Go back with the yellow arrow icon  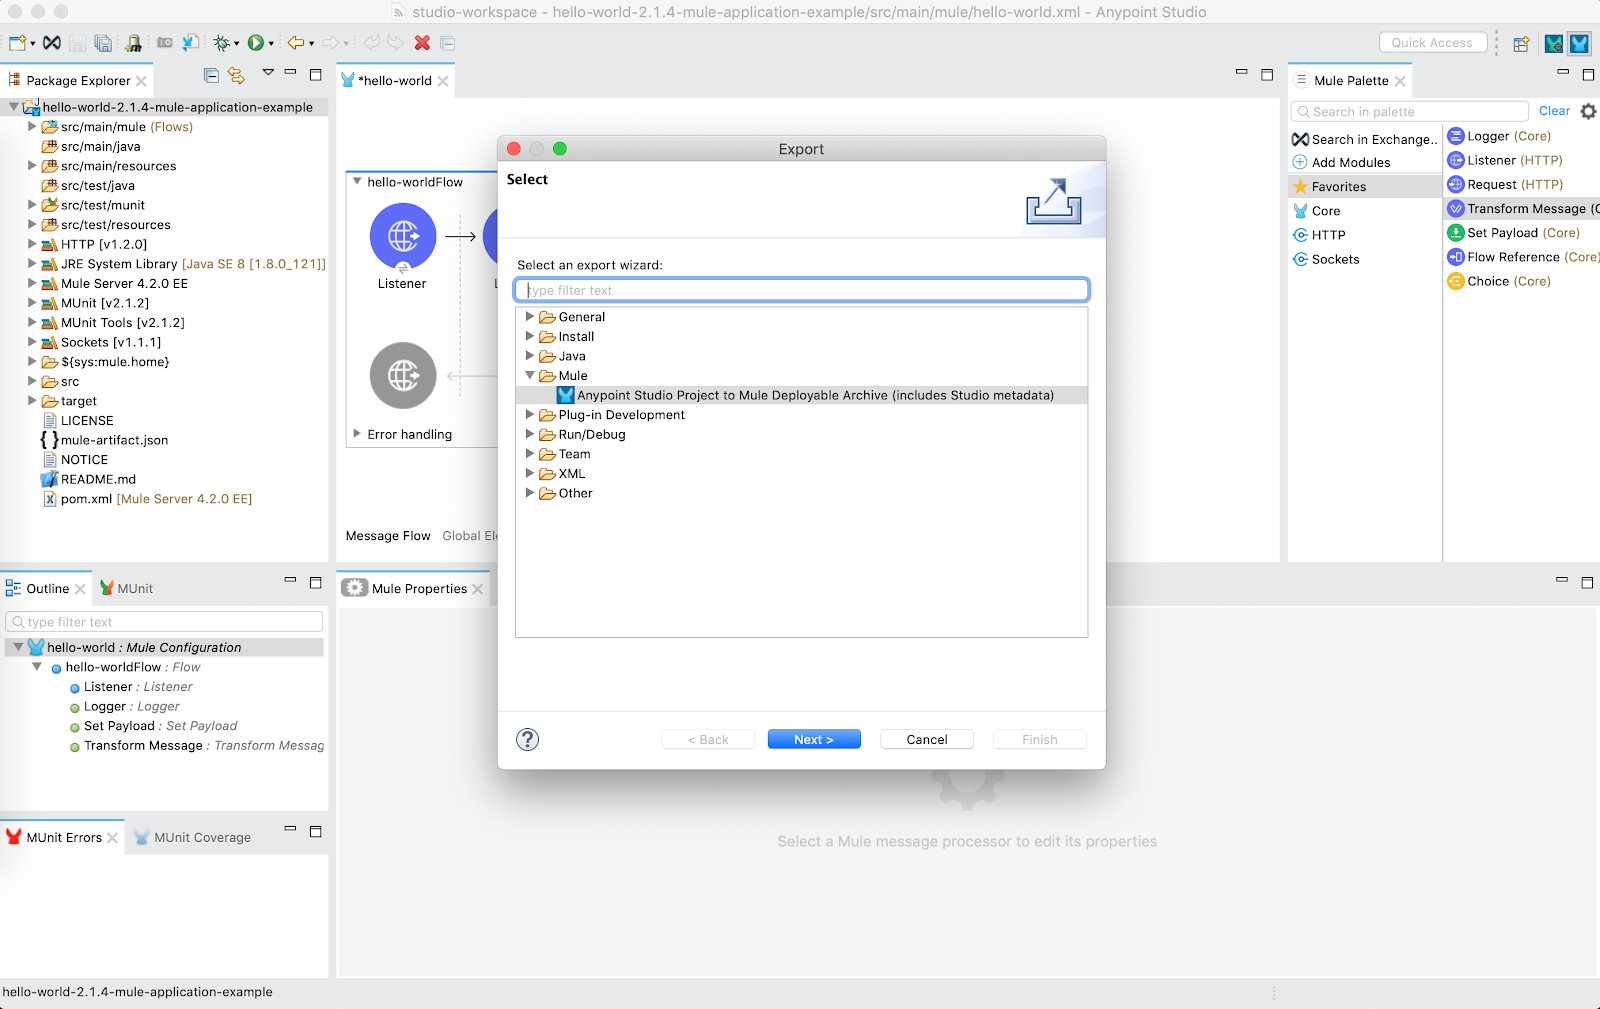tap(296, 43)
